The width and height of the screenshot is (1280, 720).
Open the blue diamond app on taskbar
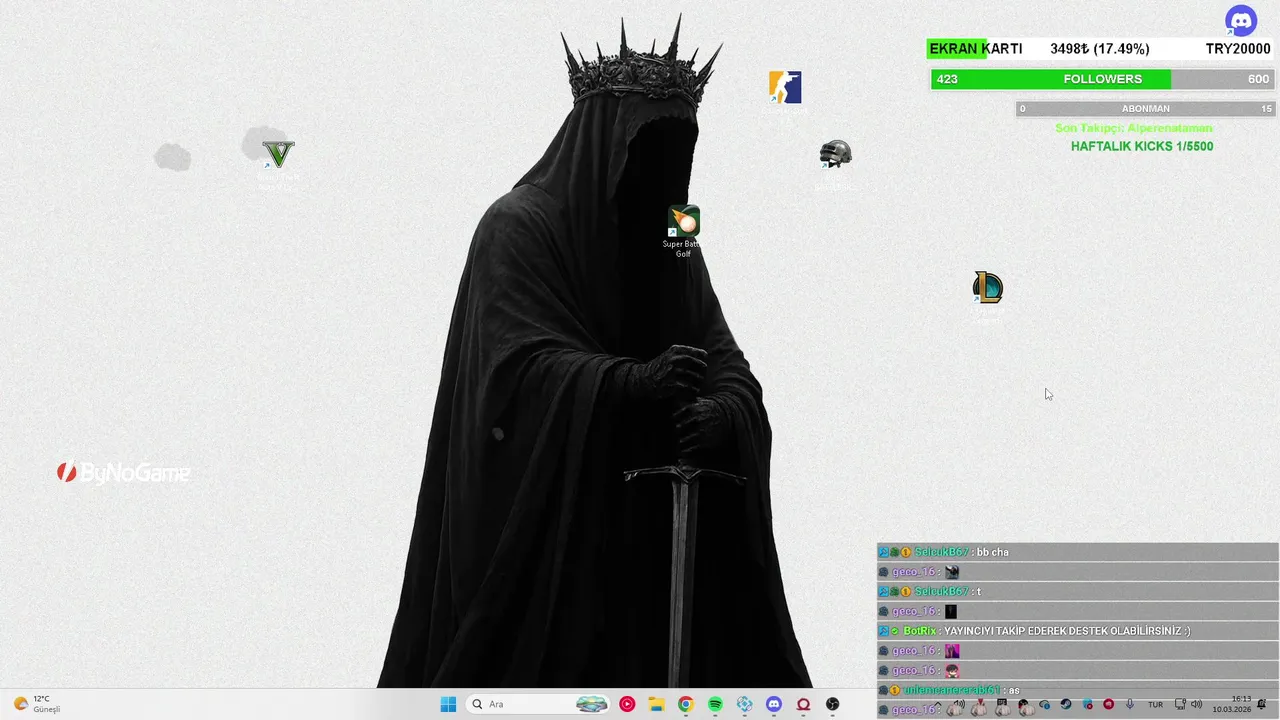coord(744,704)
